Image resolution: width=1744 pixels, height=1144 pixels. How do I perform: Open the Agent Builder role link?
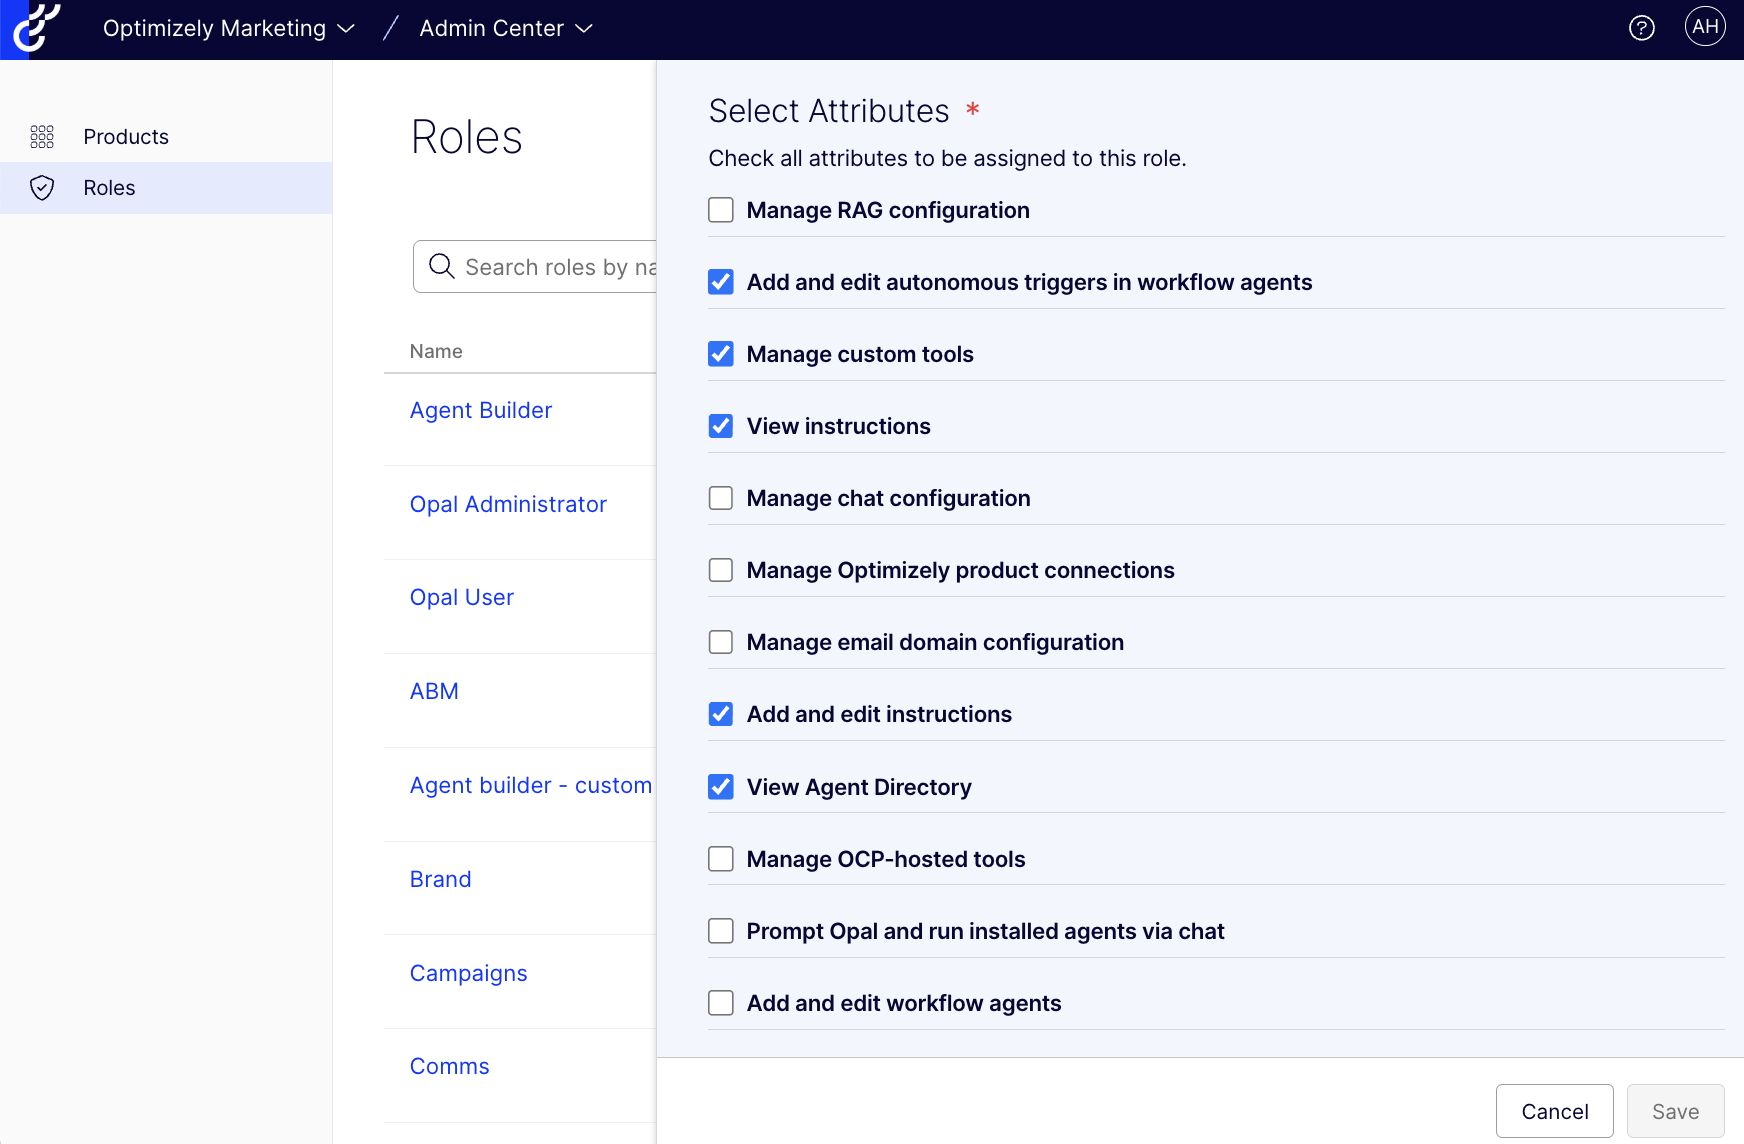pyautogui.click(x=480, y=410)
